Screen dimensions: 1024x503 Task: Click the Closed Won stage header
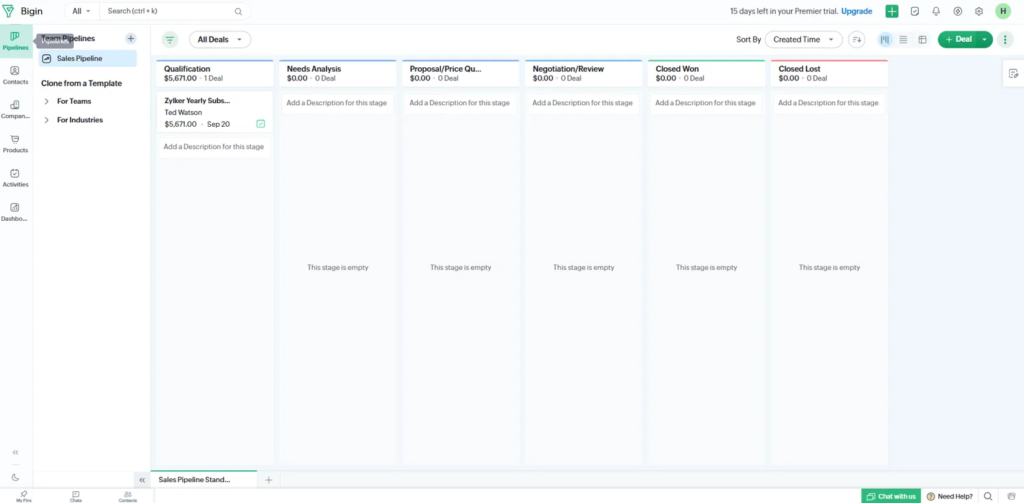pos(706,73)
